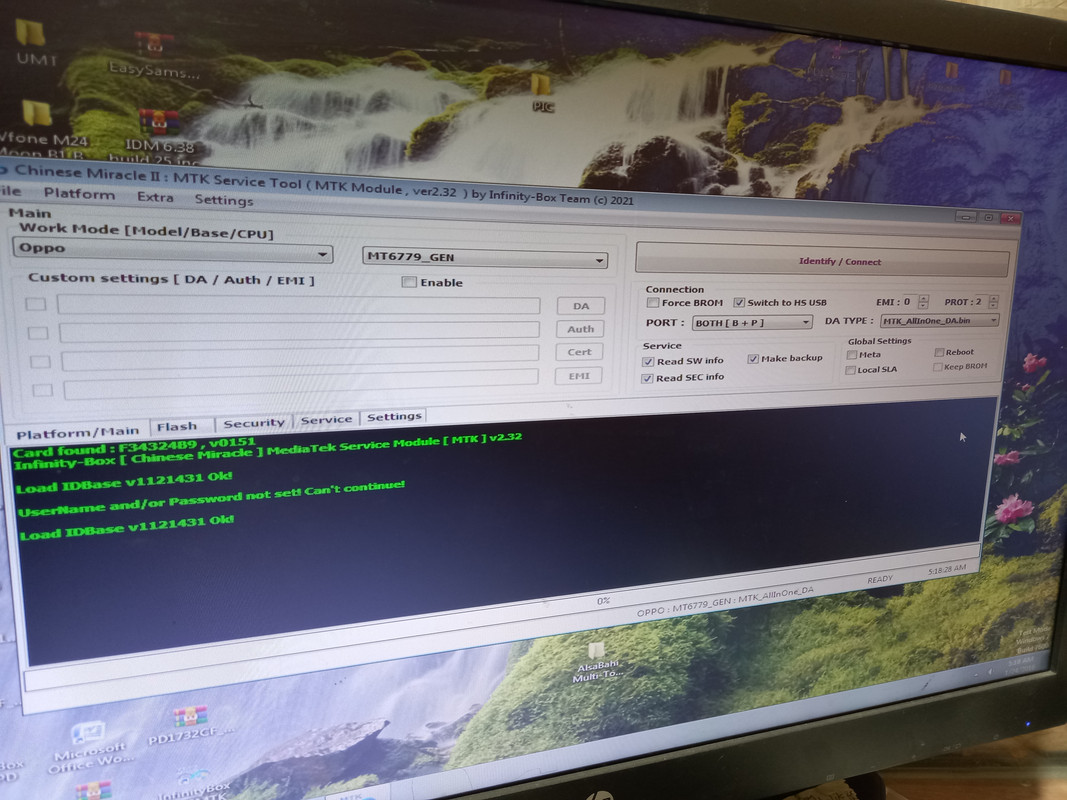Expand the MT6779_GEN CPU dropdown
This screenshot has width=1067, height=800.
[x=485, y=258]
